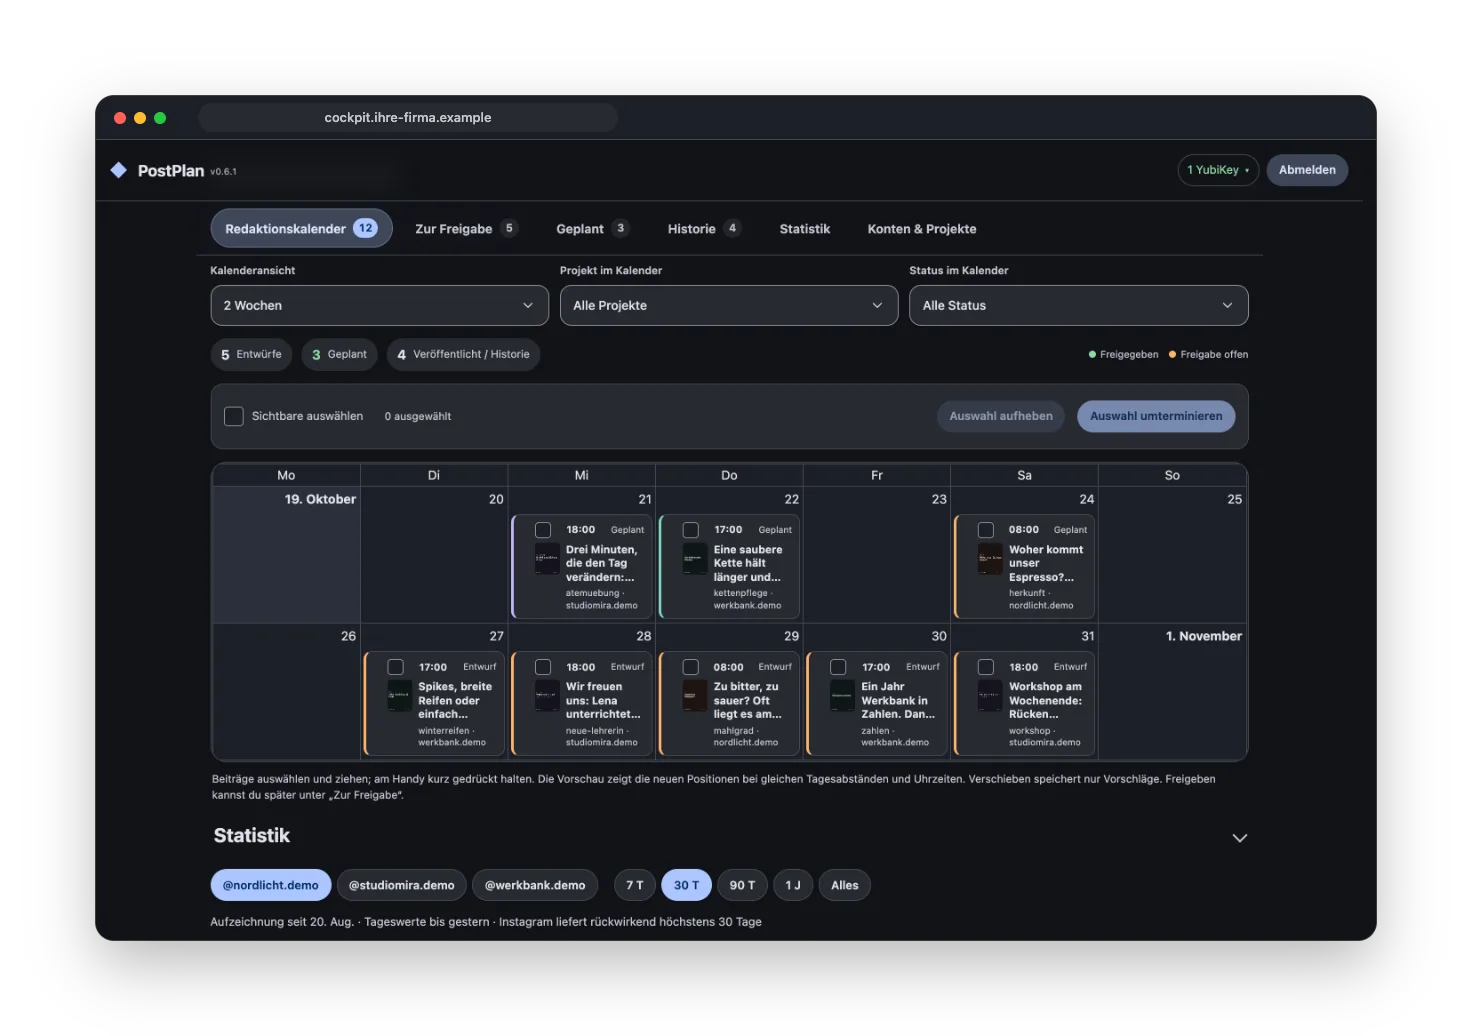The height and width of the screenshot is (1036, 1472).
Task: Click the browser address bar cockpit.ihre-firma.example
Action: point(408,118)
